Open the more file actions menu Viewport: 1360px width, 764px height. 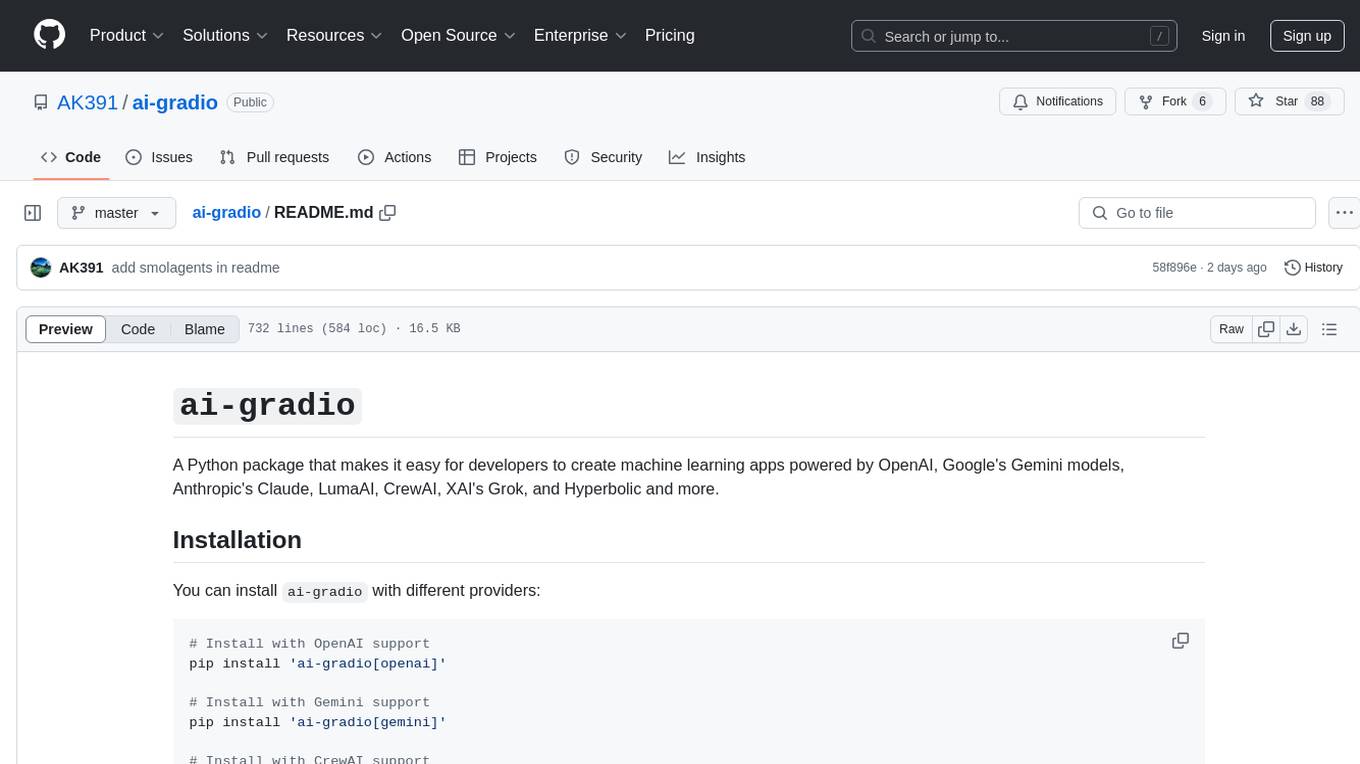click(1345, 213)
